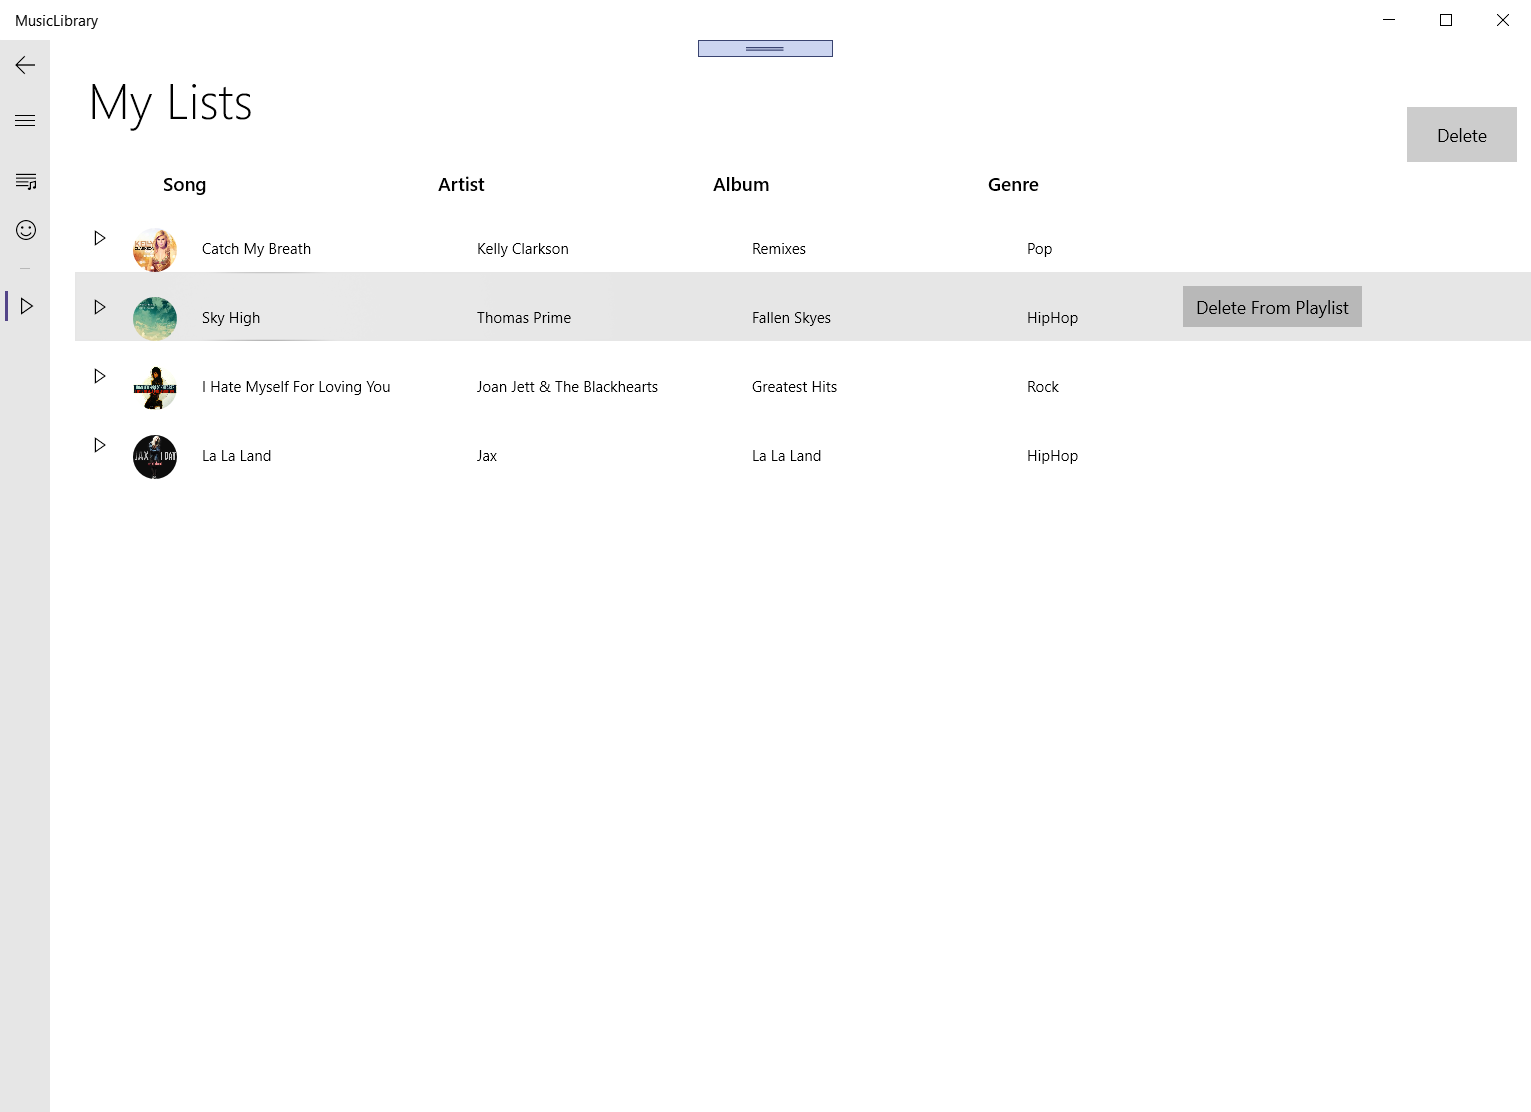Viewport: 1531px width, 1112px height.
Task: Open the hamburger navigation menu
Action: pos(24,119)
